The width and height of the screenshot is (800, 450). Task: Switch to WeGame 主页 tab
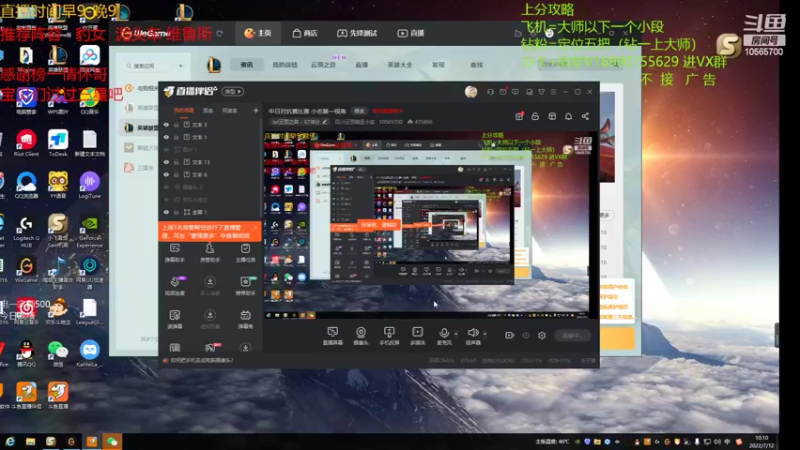point(258,33)
